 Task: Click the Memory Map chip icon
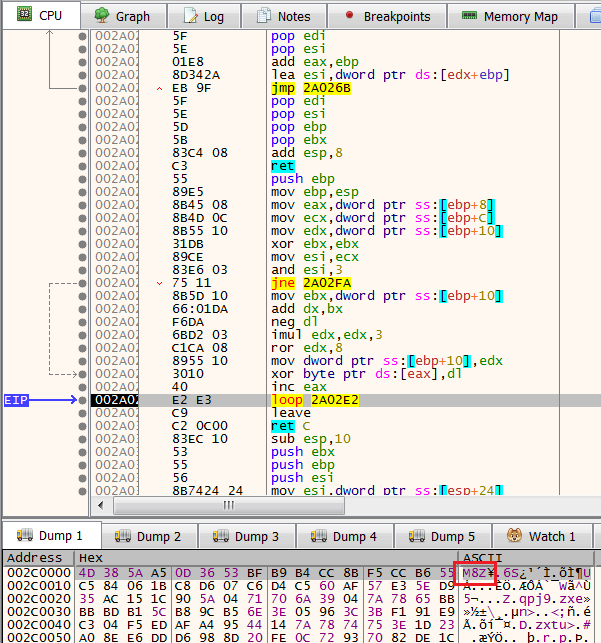(x=469, y=16)
